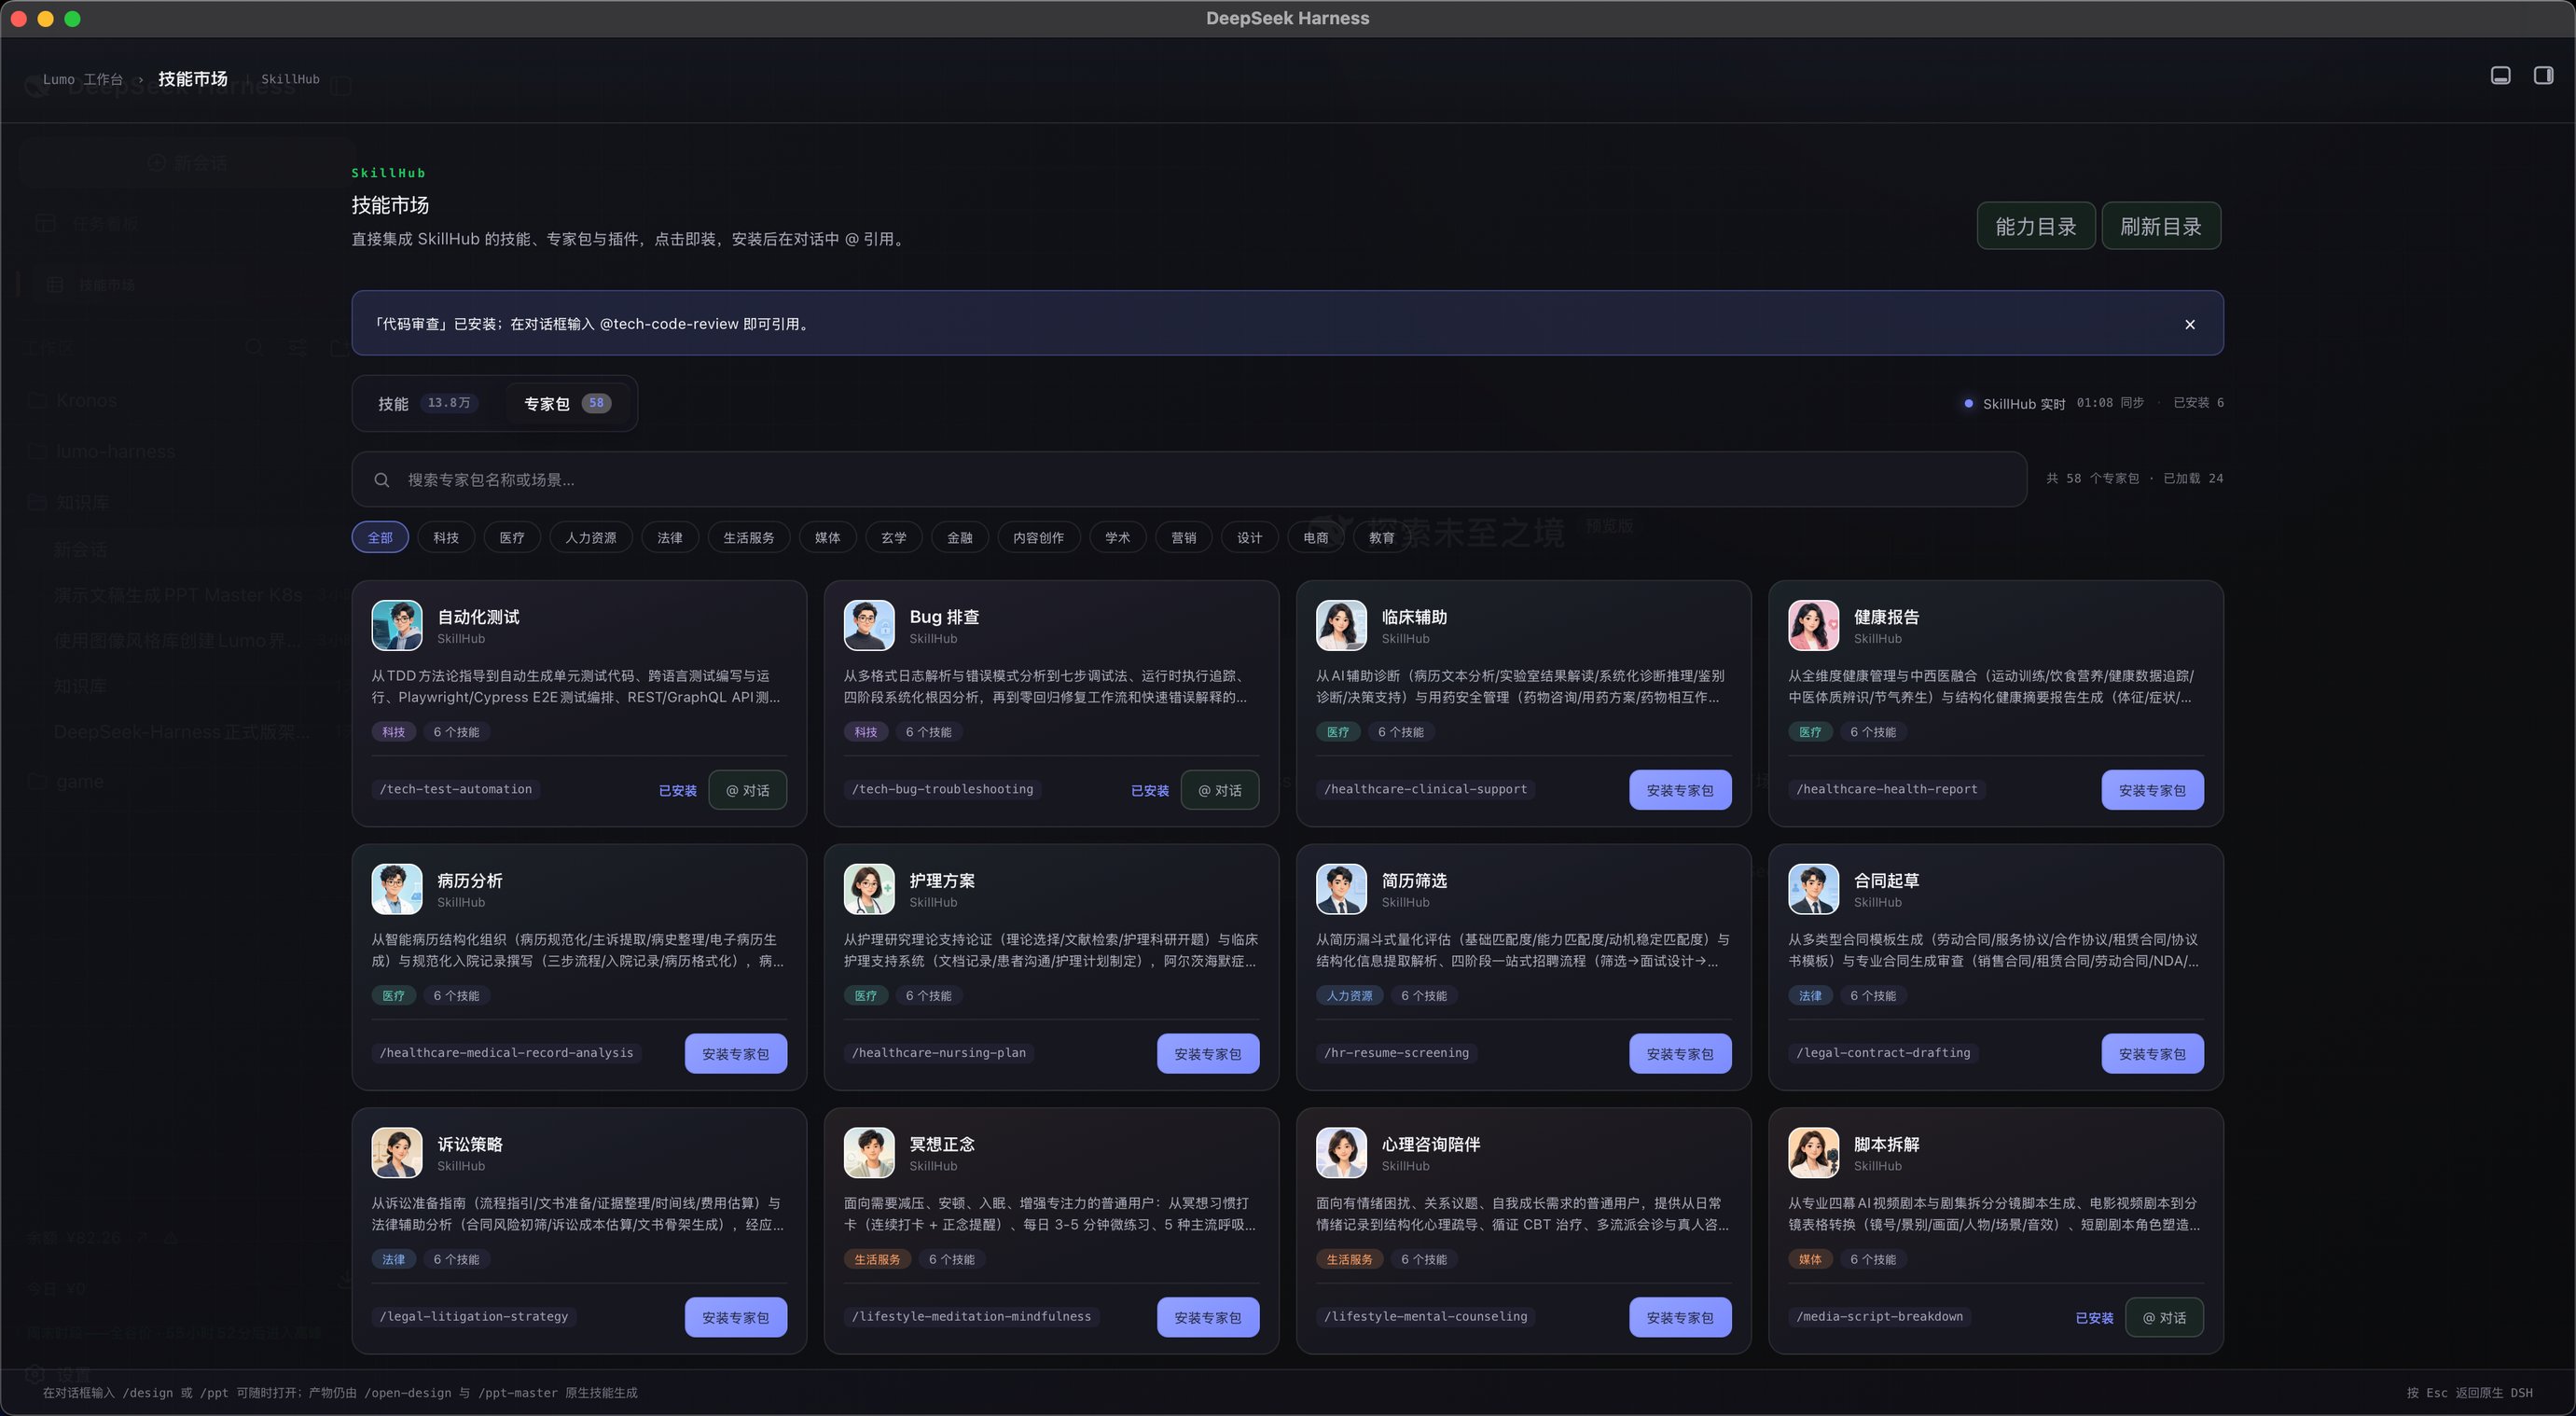
Task: Go to Lumo 工作台 in breadcrumb
Action: click(83, 79)
